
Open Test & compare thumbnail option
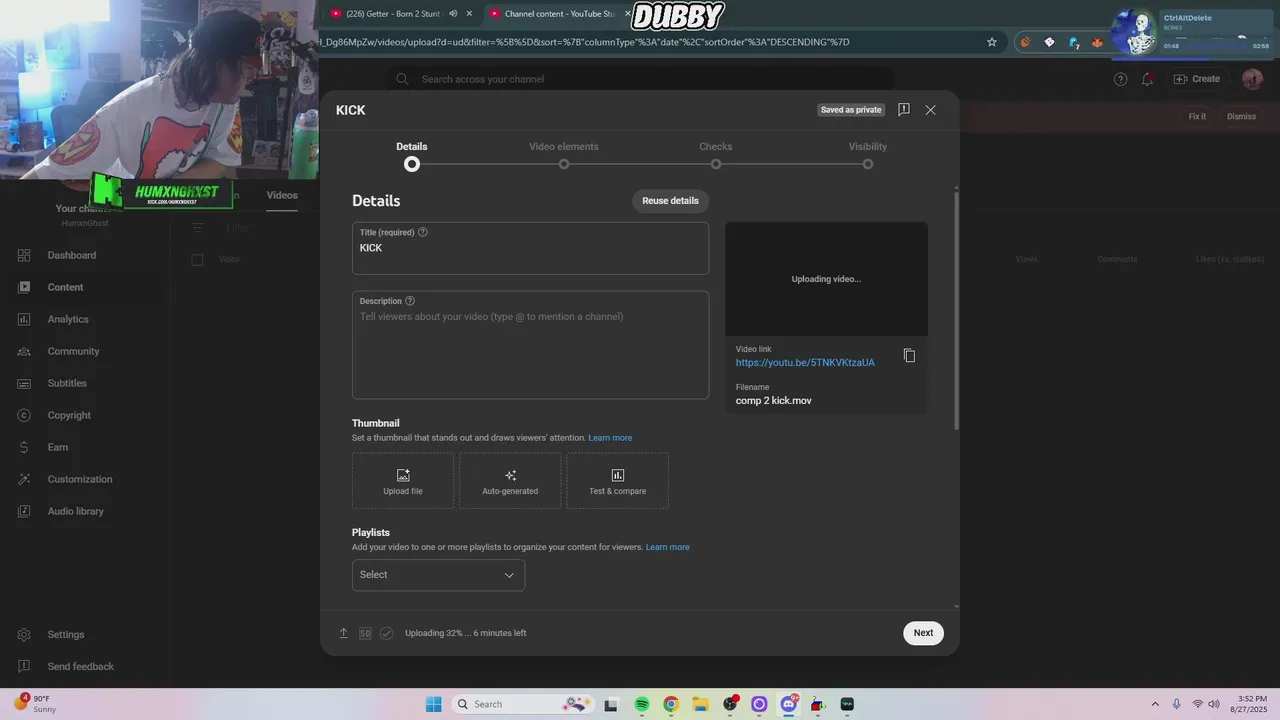click(x=618, y=481)
